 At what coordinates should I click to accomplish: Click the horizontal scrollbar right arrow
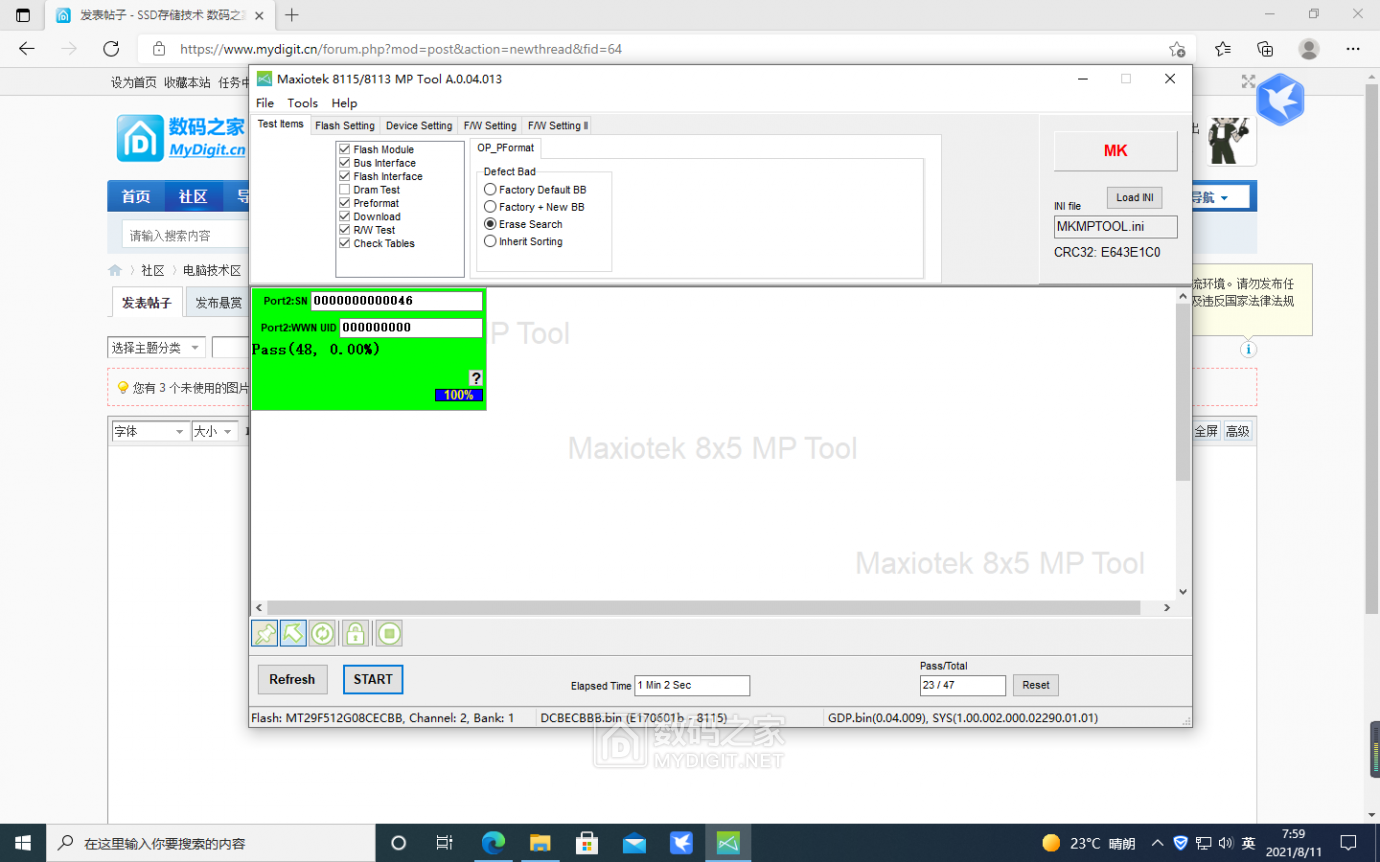tap(1166, 608)
